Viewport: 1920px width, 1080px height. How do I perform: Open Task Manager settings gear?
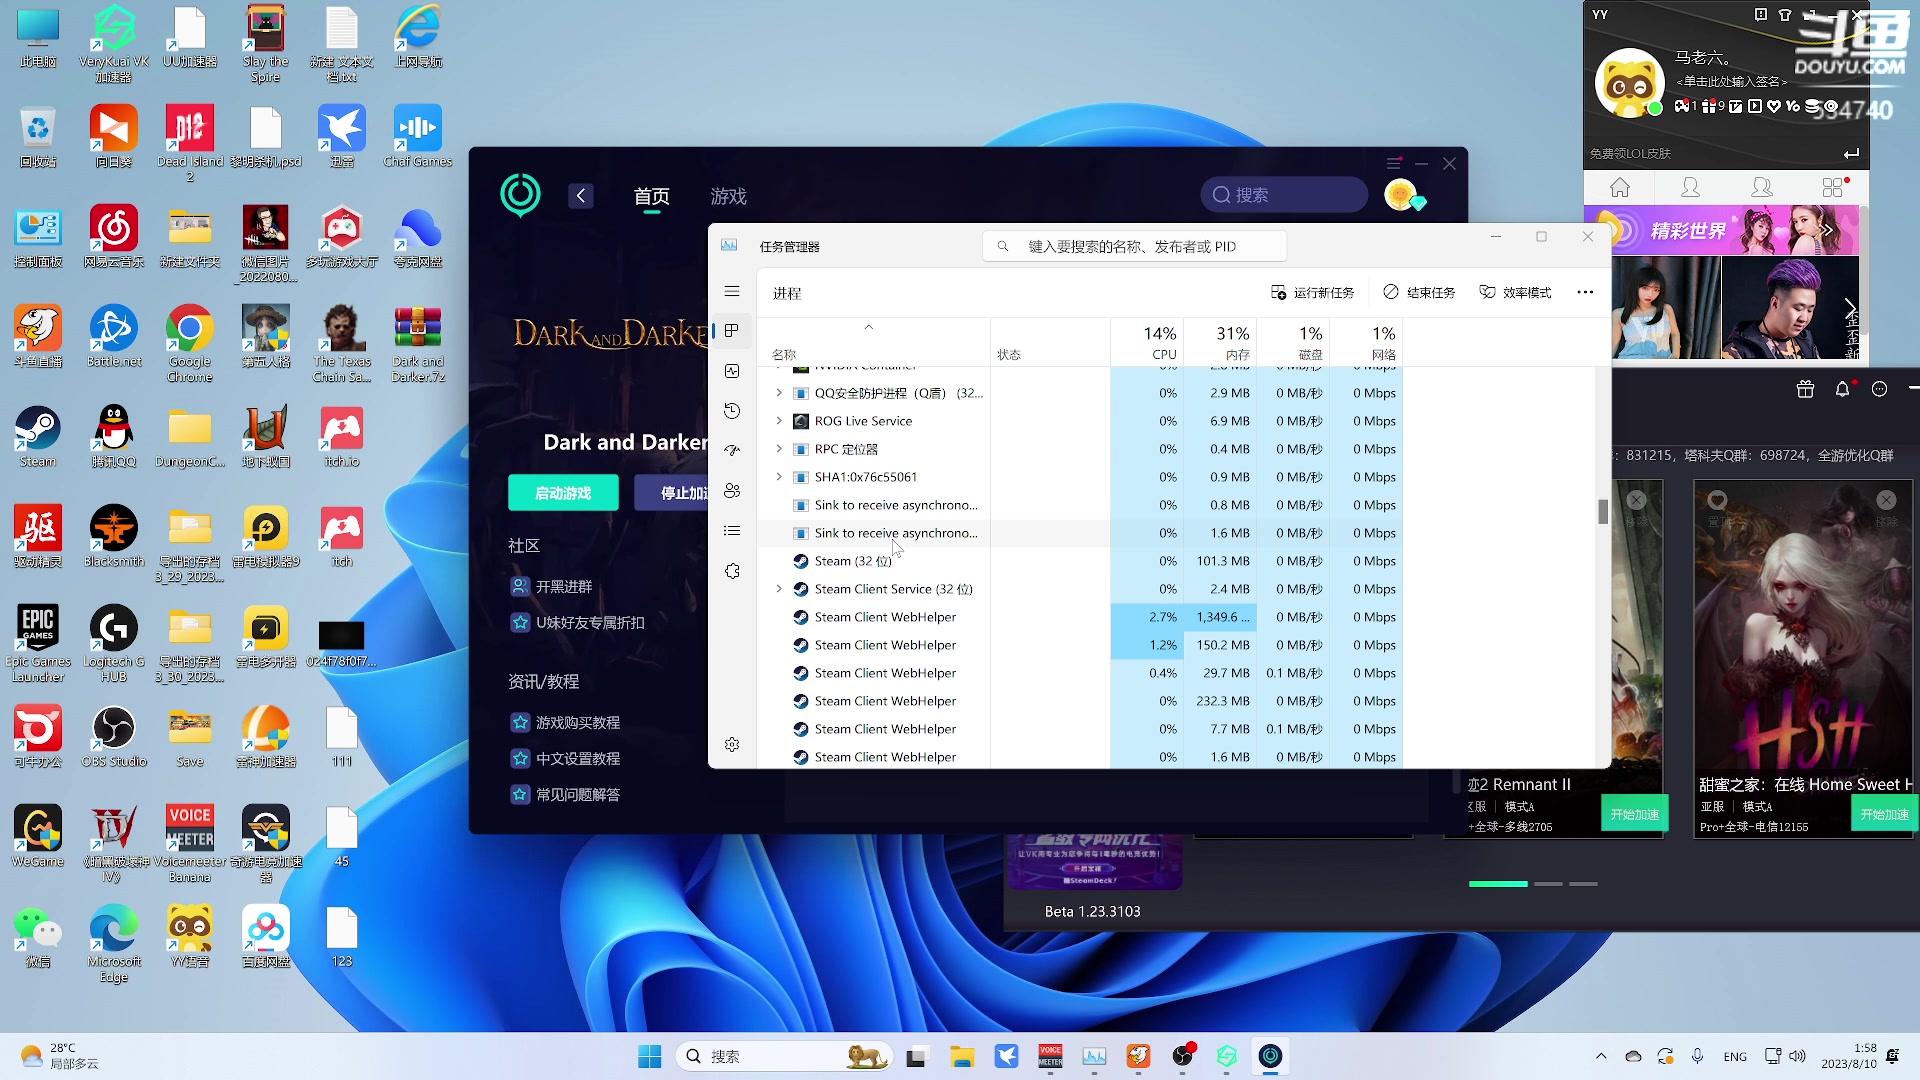pyautogui.click(x=732, y=745)
